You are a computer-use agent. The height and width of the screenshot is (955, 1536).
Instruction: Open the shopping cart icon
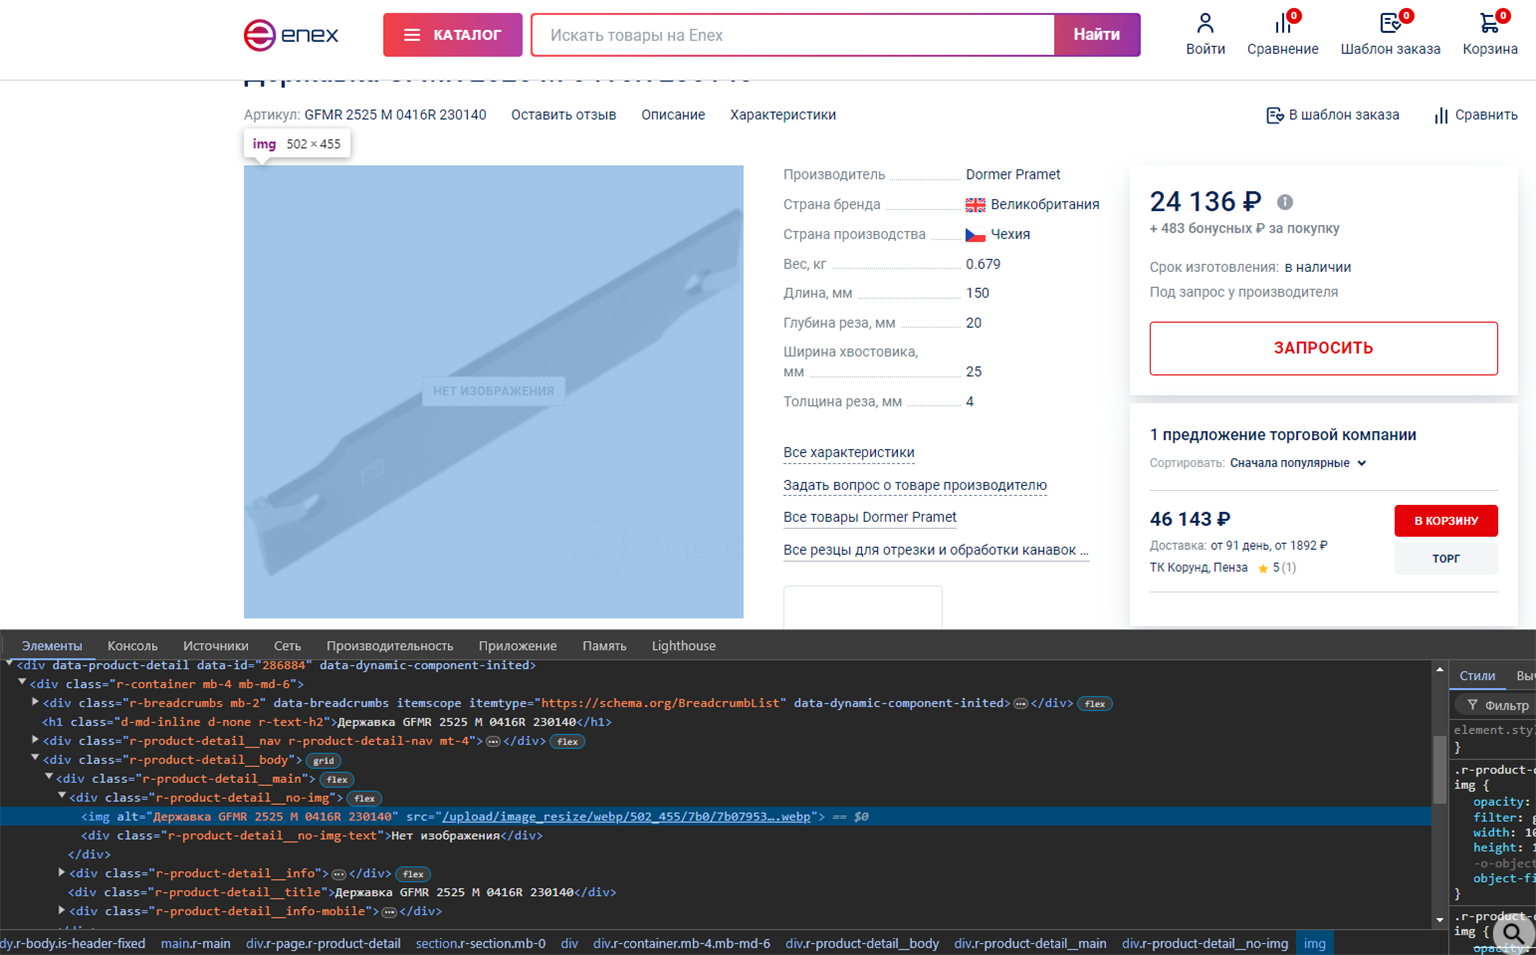click(1489, 23)
